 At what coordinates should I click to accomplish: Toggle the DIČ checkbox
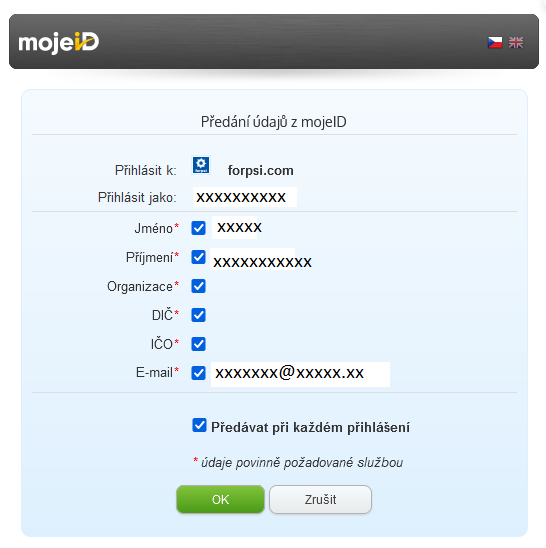[x=199, y=315]
